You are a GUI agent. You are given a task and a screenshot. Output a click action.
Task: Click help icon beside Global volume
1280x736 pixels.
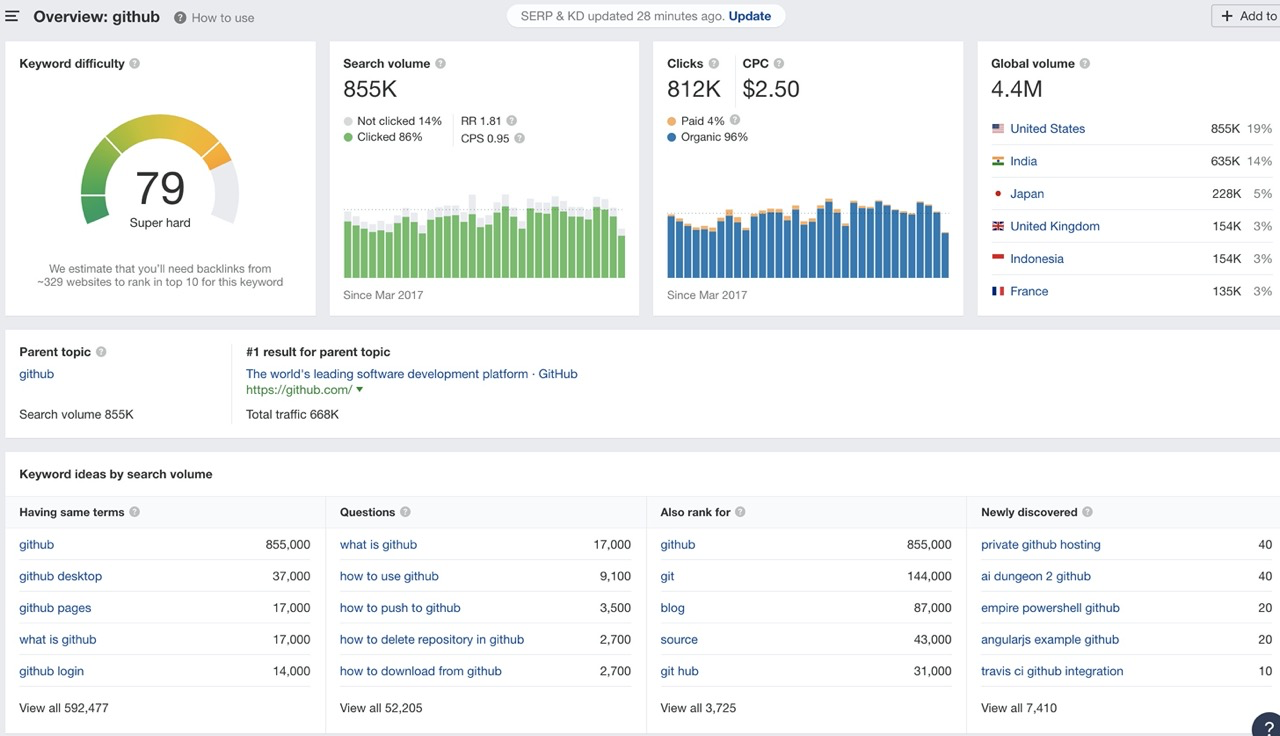[x=1085, y=64]
